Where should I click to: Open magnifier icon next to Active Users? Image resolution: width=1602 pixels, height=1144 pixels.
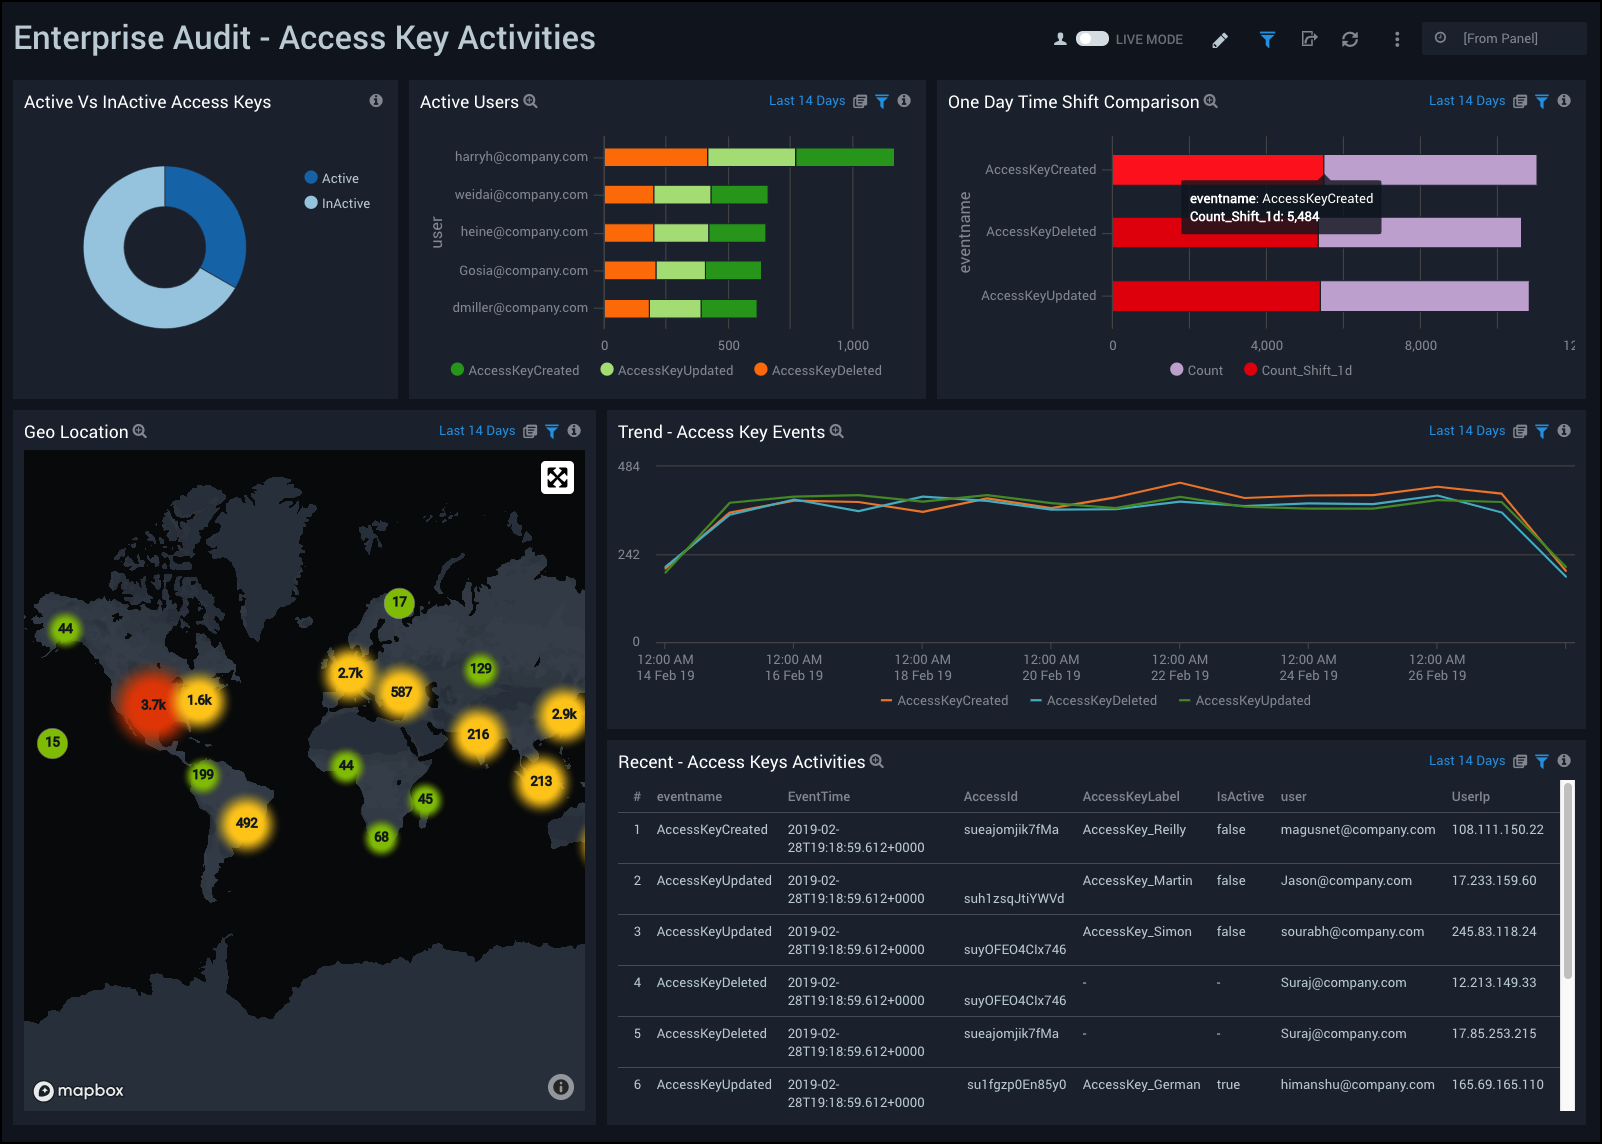[x=531, y=102]
